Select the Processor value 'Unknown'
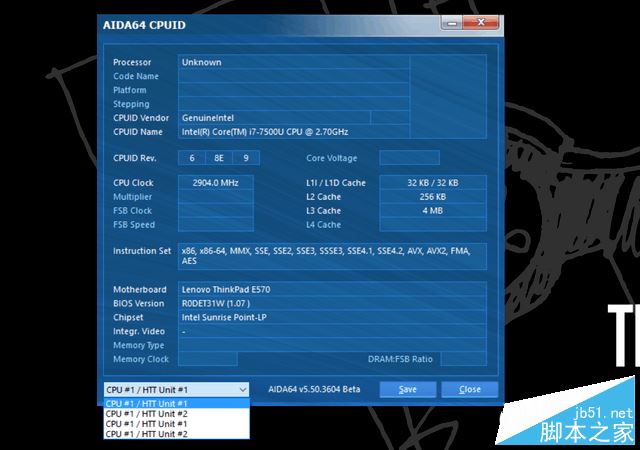 pos(202,62)
